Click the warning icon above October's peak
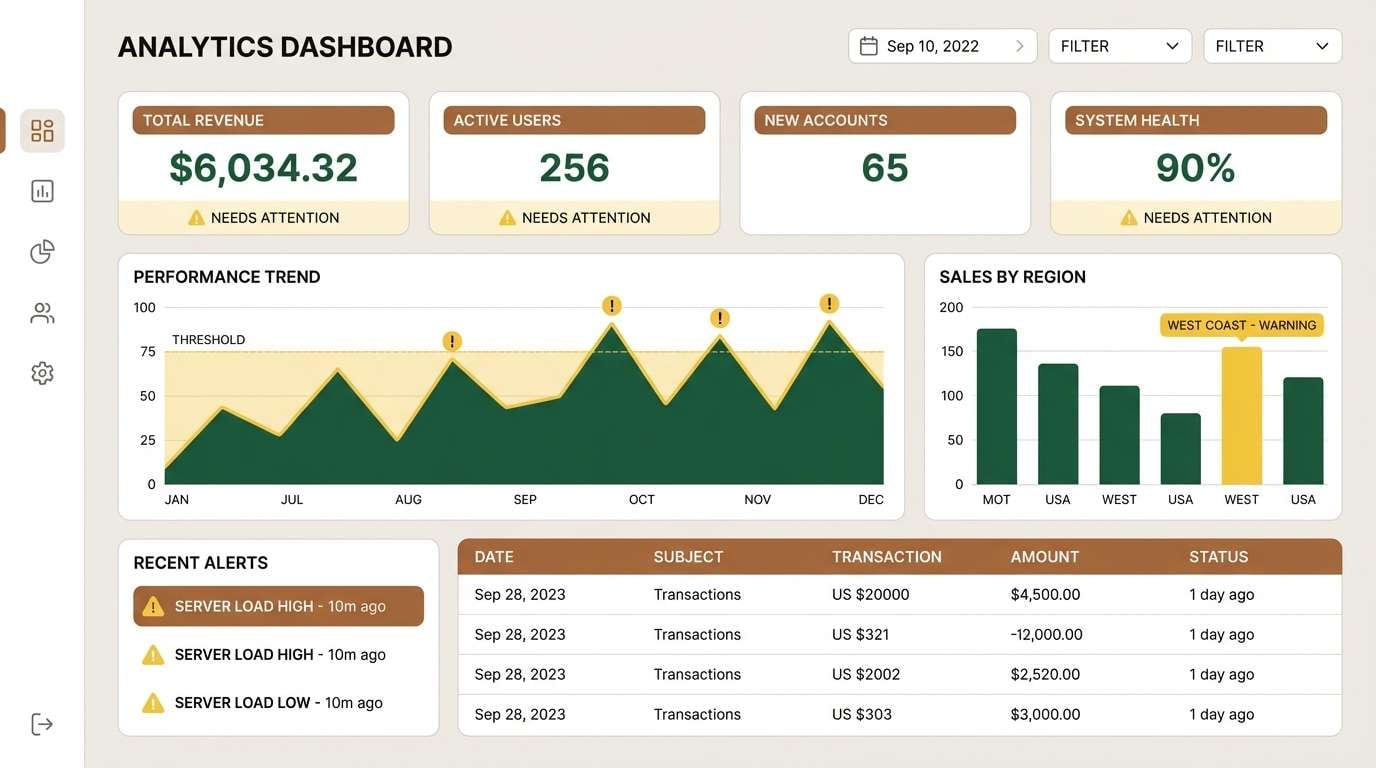This screenshot has width=1376, height=768. point(611,305)
